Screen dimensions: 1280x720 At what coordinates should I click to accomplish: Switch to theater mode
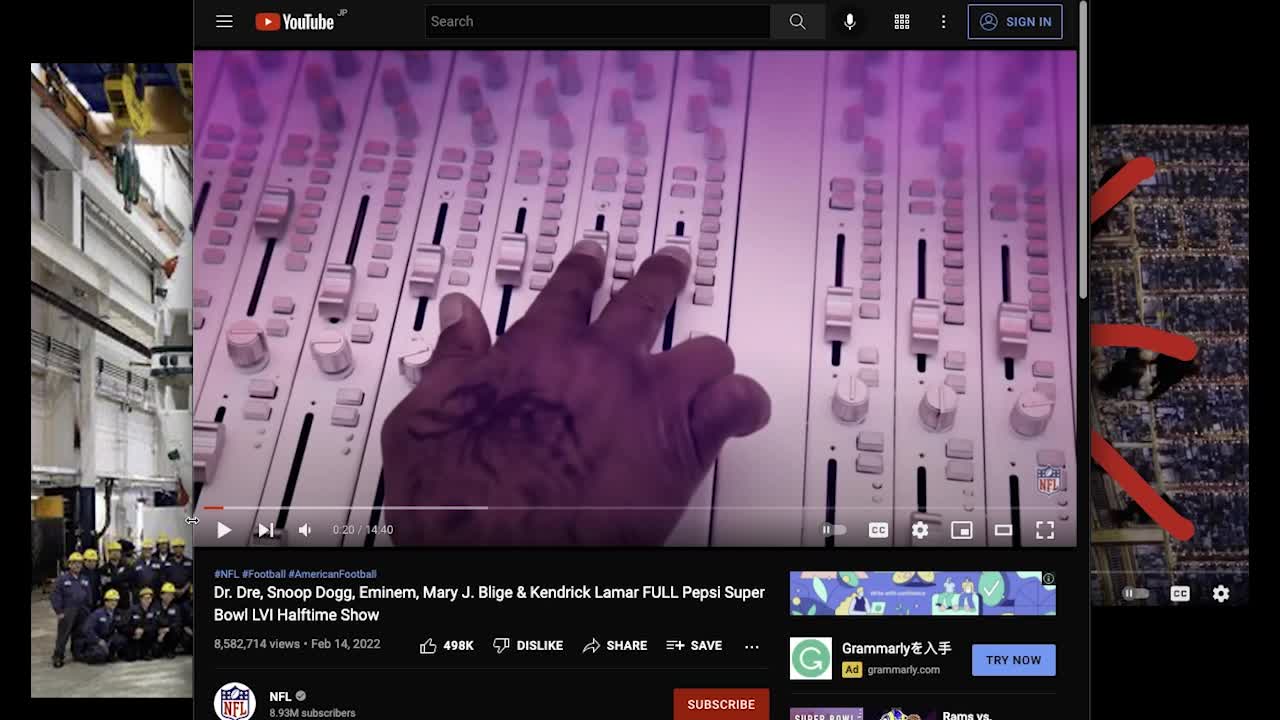pos(1003,530)
